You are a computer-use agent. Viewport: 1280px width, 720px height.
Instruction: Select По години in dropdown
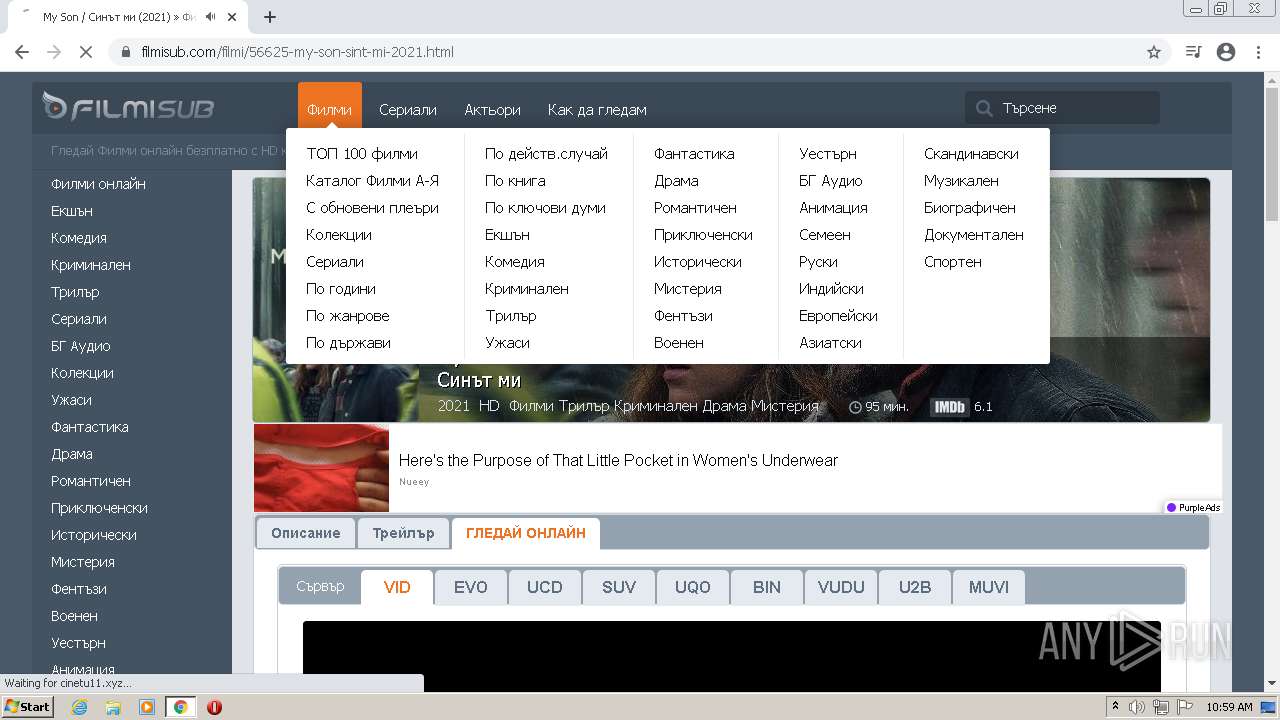point(341,289)
